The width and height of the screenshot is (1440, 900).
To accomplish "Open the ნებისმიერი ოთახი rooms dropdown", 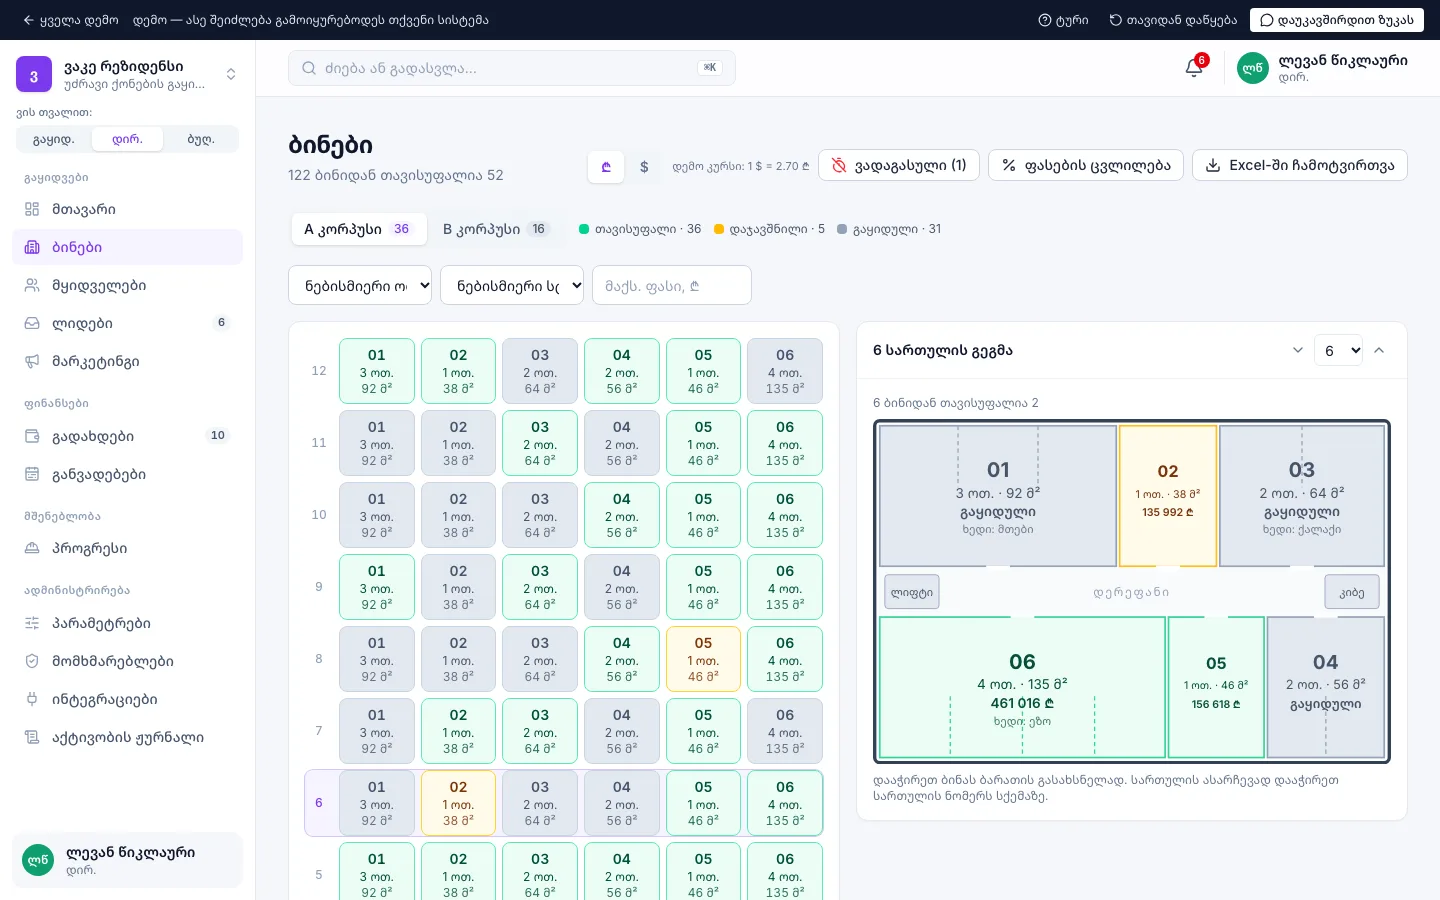I will coord(360,285).
